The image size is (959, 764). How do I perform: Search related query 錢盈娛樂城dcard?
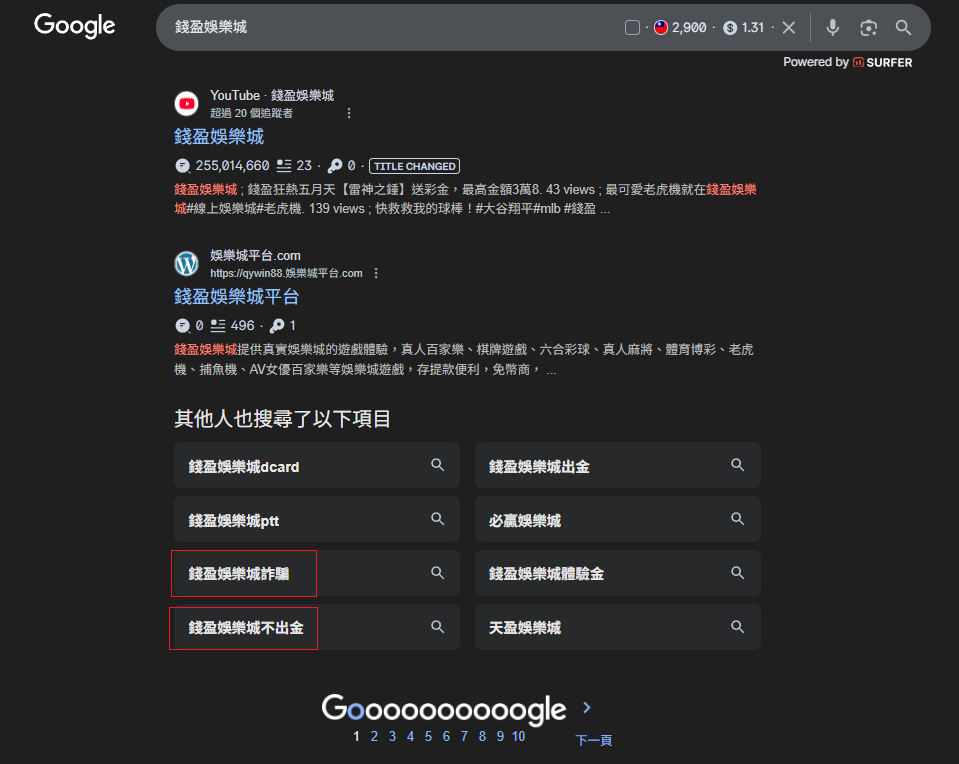(x=317, y=465)
